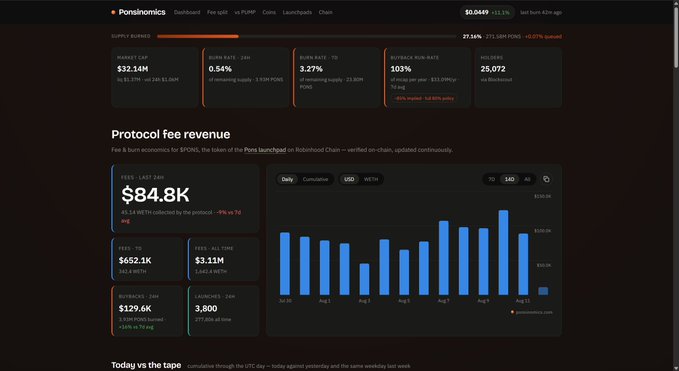Click the shortest full bar at Aug 3
The height and width of the screenshot is (371, 679).
click(x=365, y=280)
